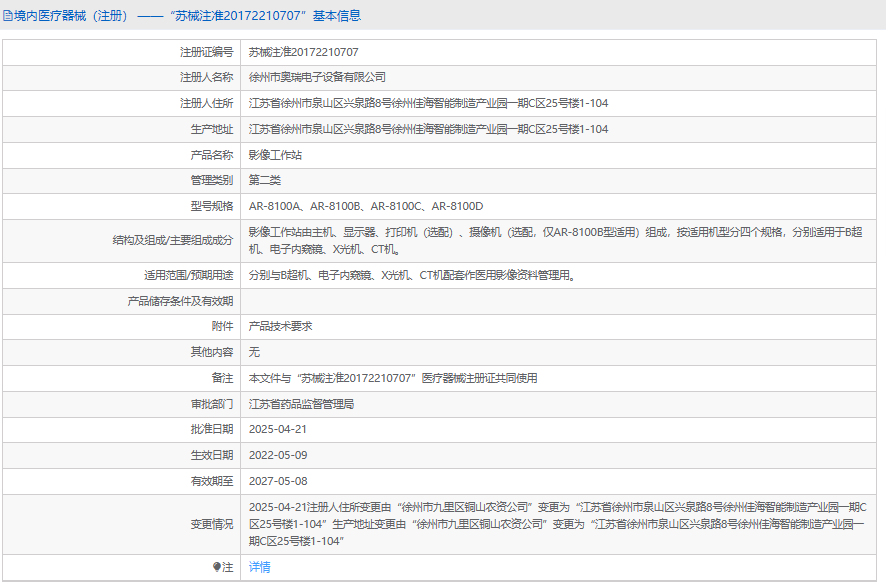The image size is (886, 585).
Task: Click the 注册人住所 address value
Action: (428, 103)
